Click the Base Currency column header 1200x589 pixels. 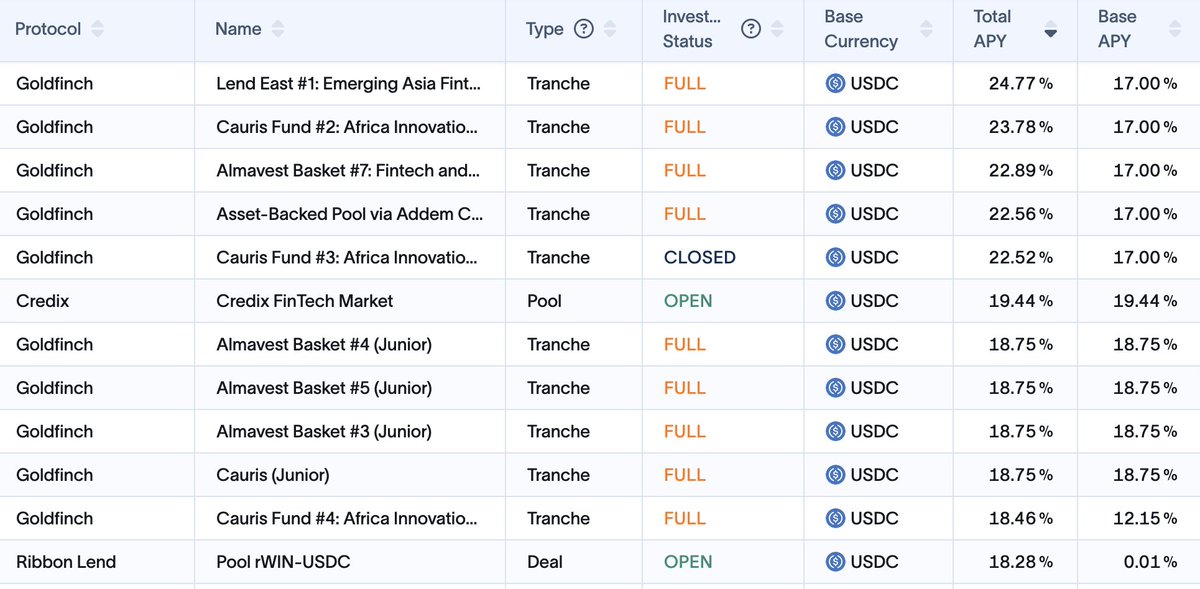pos(861,29)
